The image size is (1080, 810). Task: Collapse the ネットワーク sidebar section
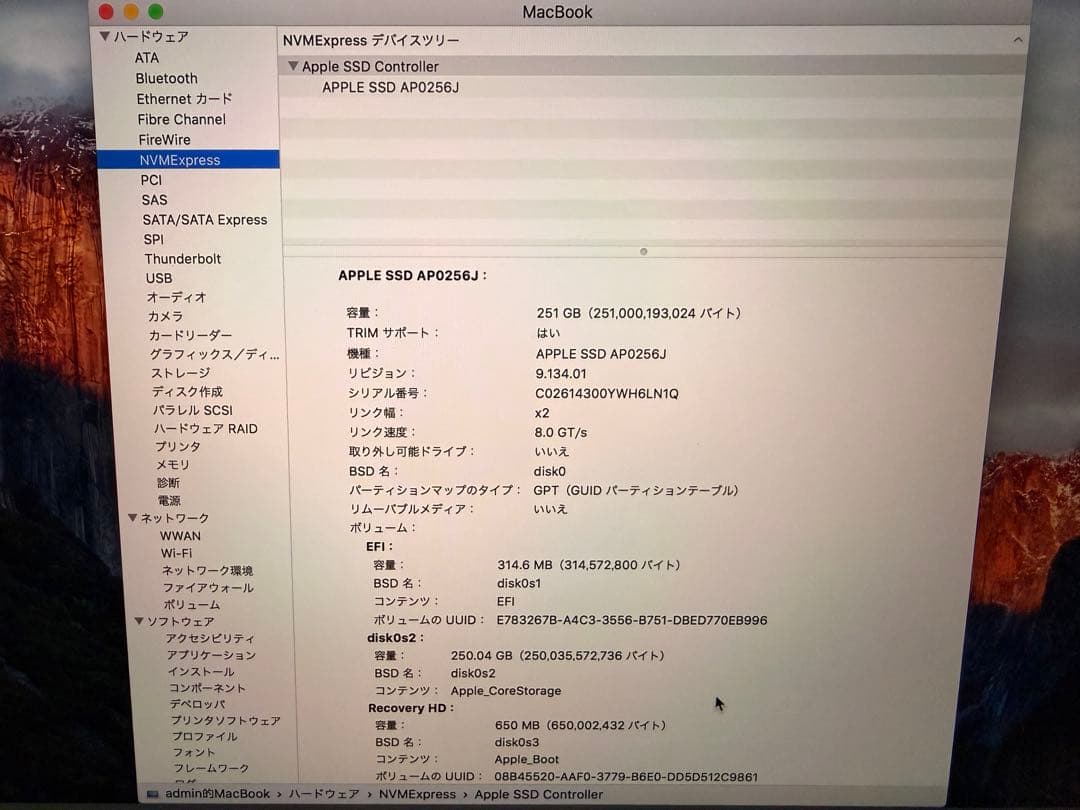click(x=131, y=518)
